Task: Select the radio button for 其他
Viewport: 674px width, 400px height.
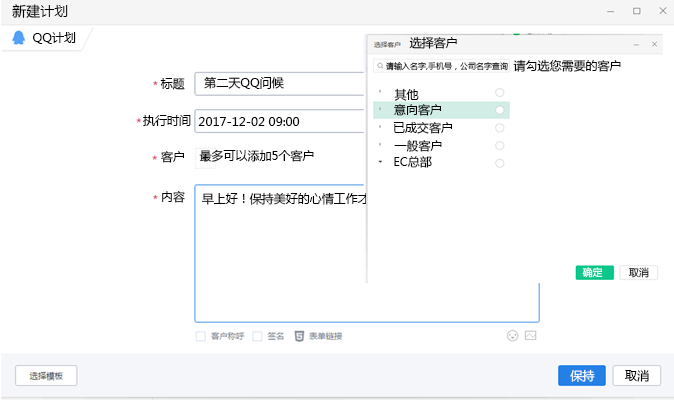Action: 499,93
